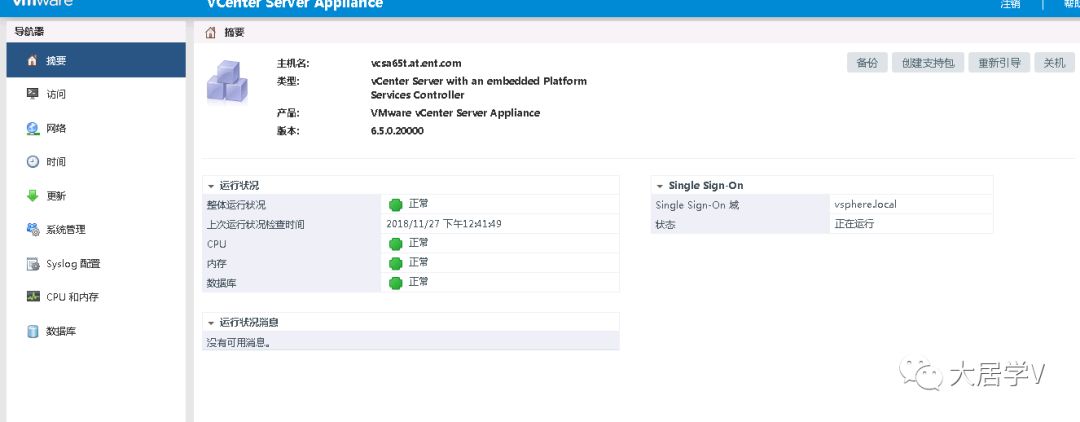Click the Syslog 配置 icon
This screenshot has width=1080, height=422.
32,264
